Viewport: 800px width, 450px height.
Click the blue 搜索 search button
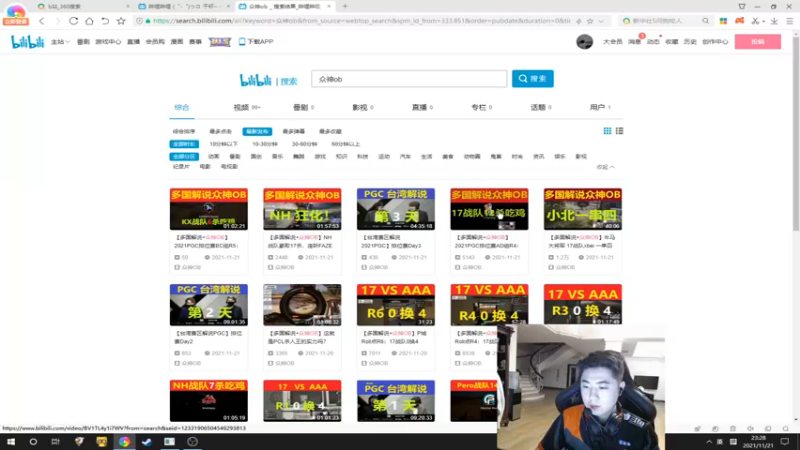(x=533, y=79)
